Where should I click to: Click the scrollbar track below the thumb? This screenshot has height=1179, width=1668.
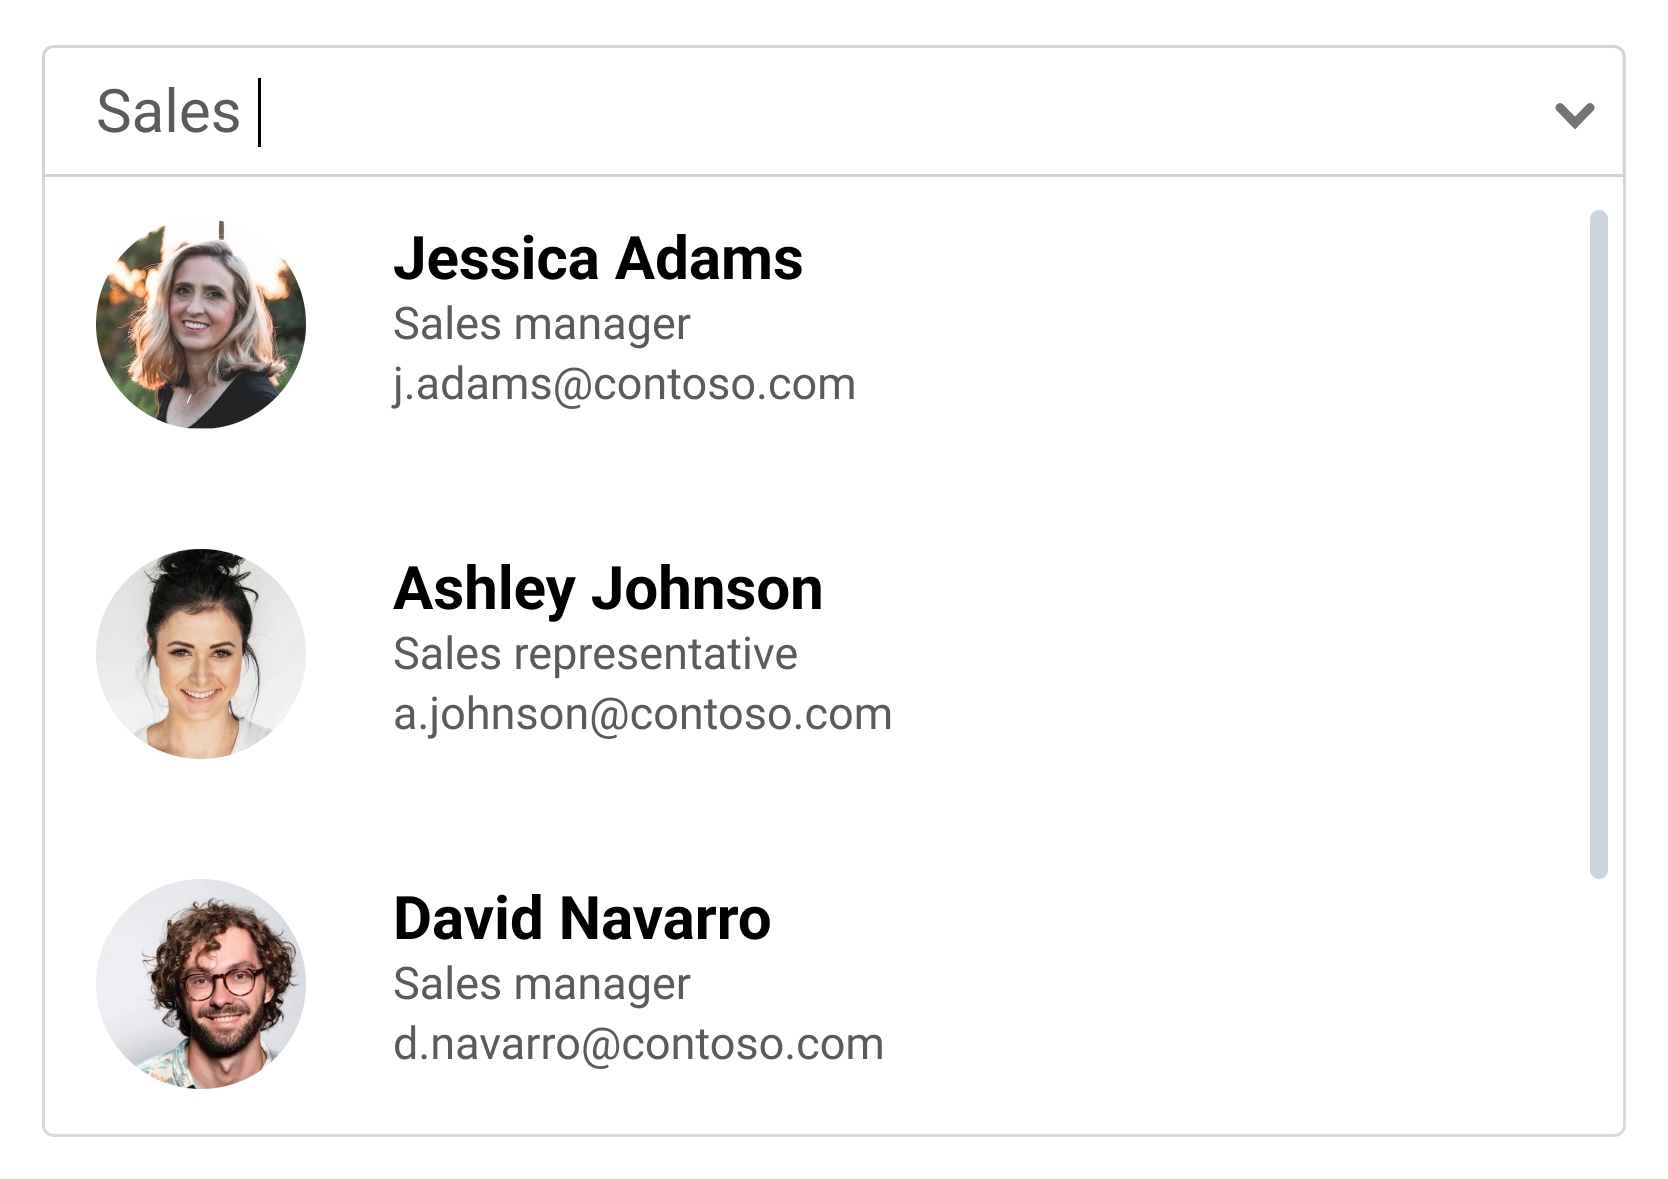pos(1598,1000)
